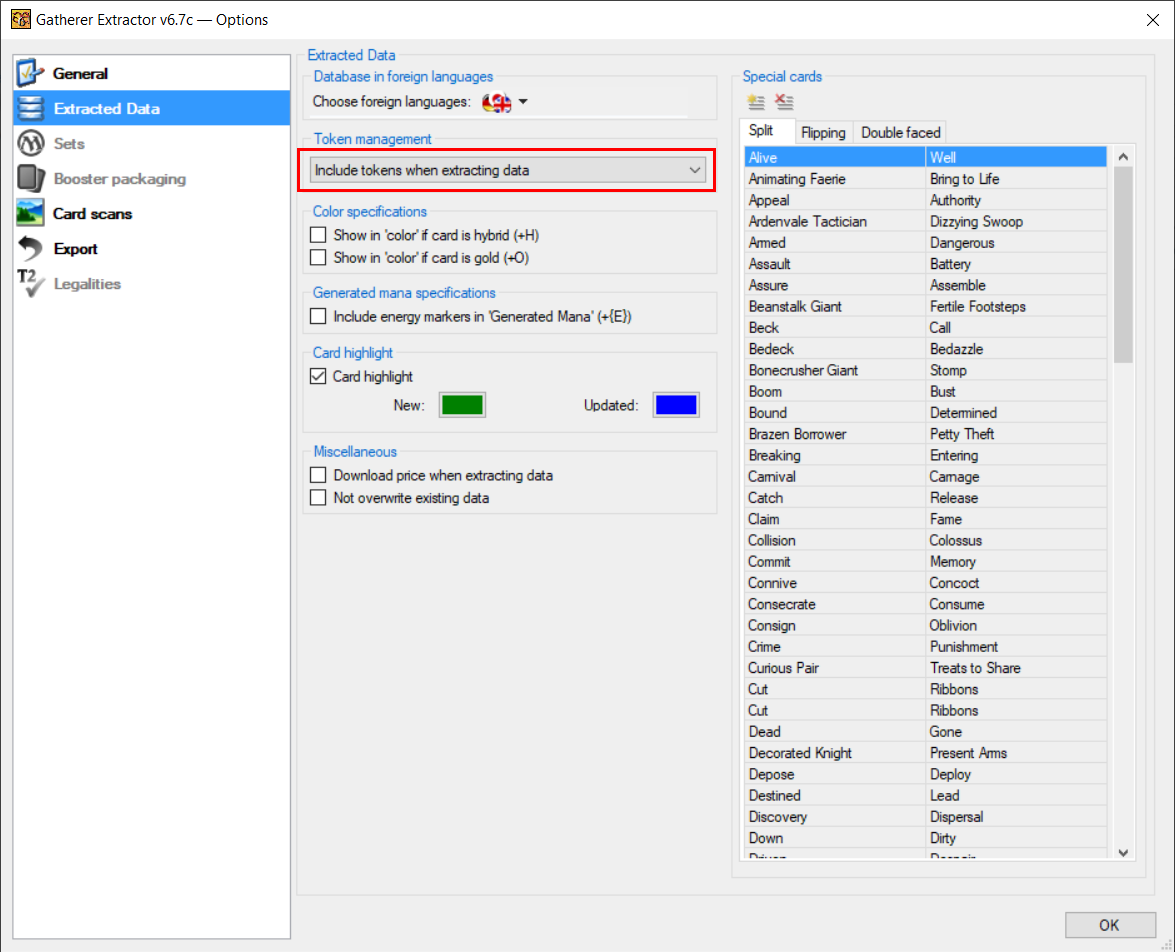
Task: Uncheck the Card highlight checkbox
Action: coord(318,377)
